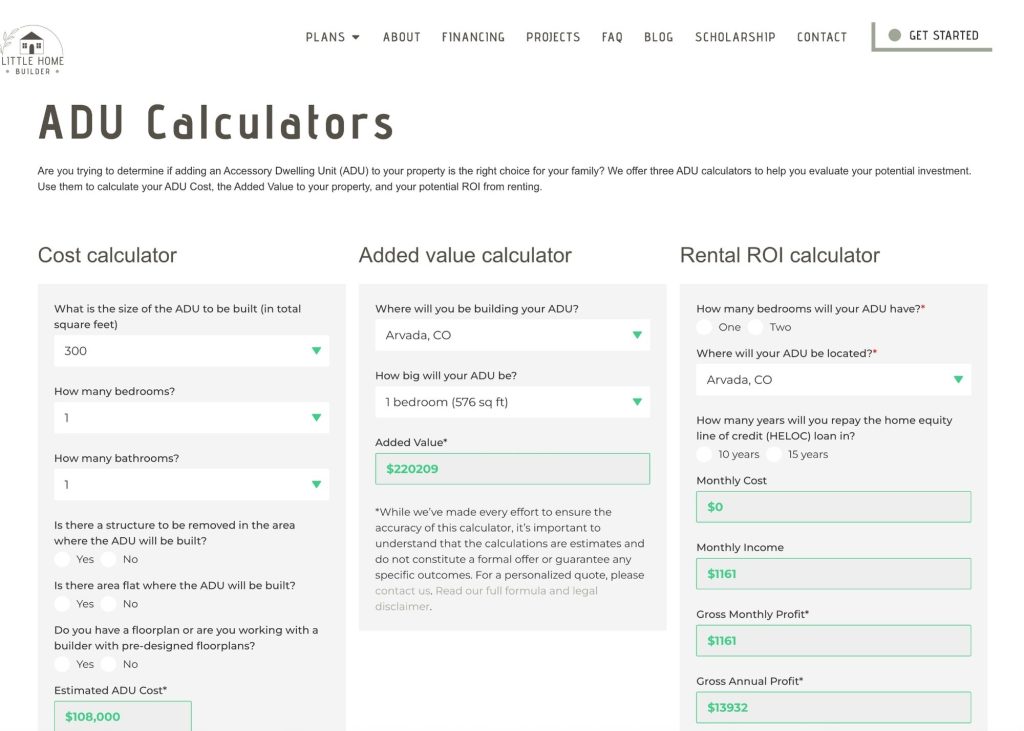Expand Rental ROI location dropdown
Screen dimensions: 1024x731
[833, 380]
